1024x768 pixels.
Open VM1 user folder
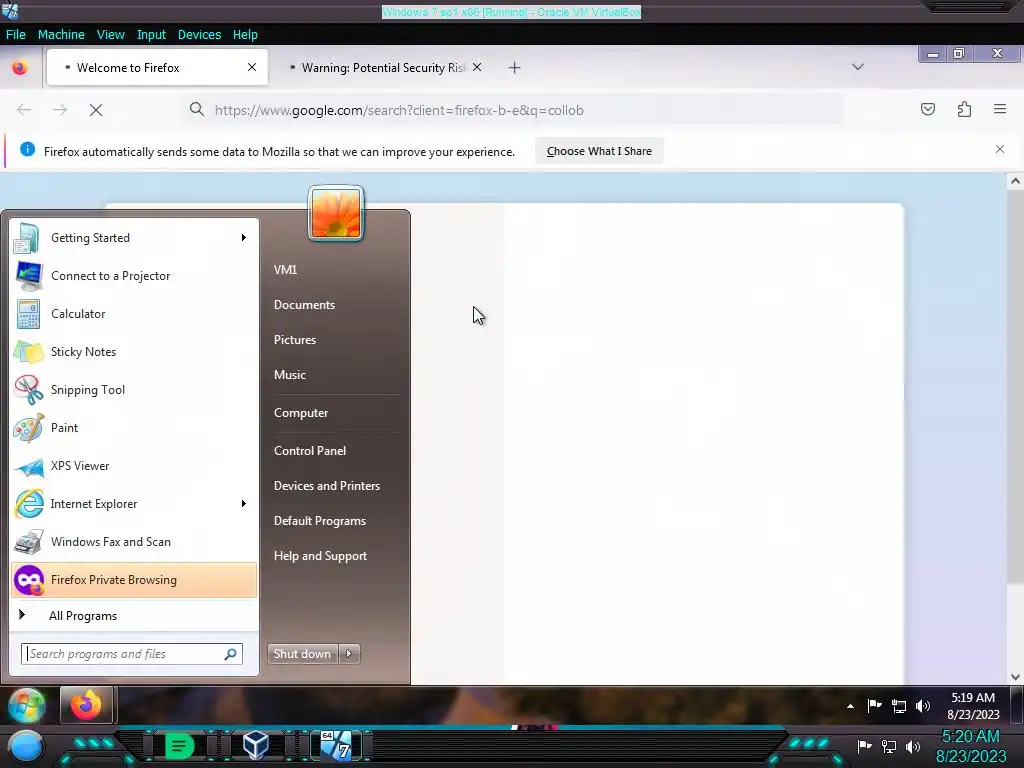click(285, 269)
